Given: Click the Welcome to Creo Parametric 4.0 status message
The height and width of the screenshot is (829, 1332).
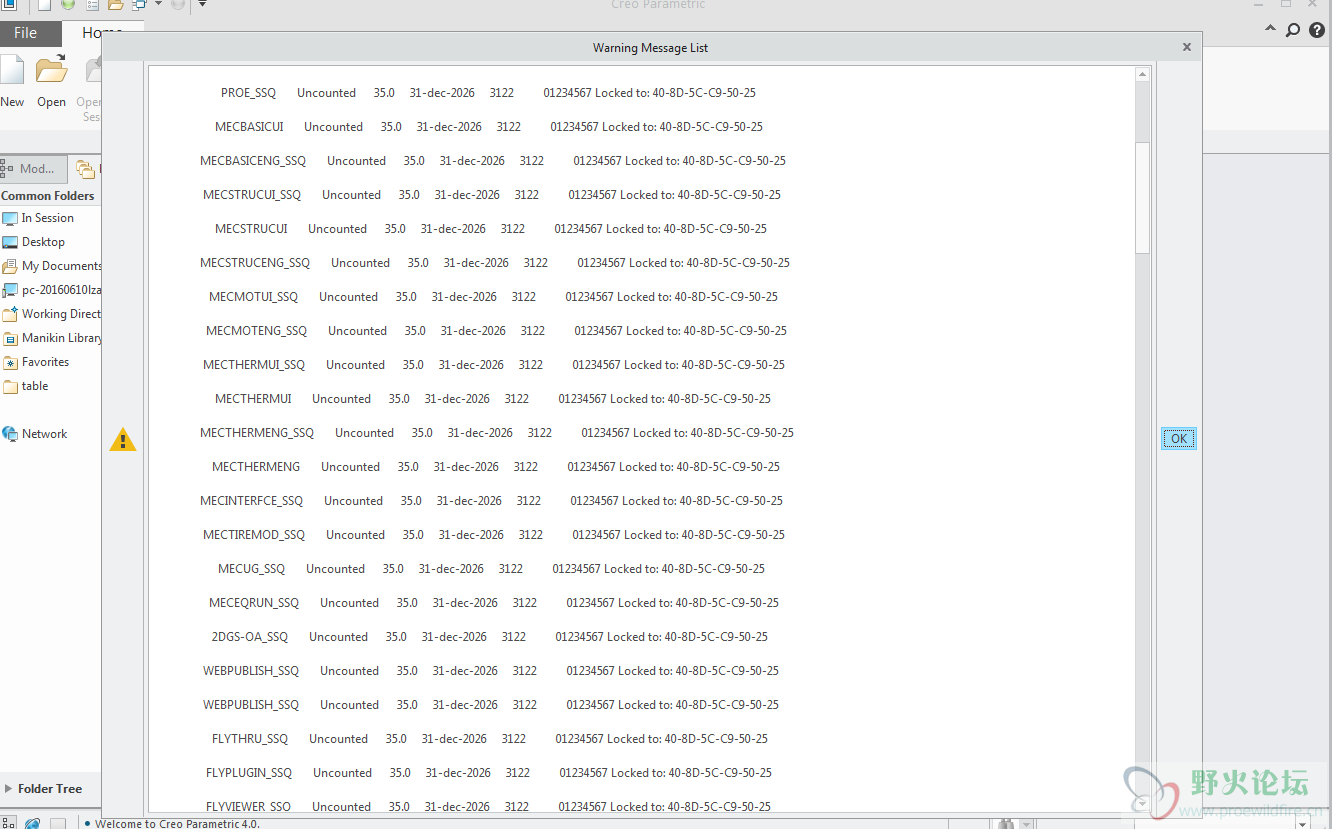Looking at the screenshot, I should 177,824.
